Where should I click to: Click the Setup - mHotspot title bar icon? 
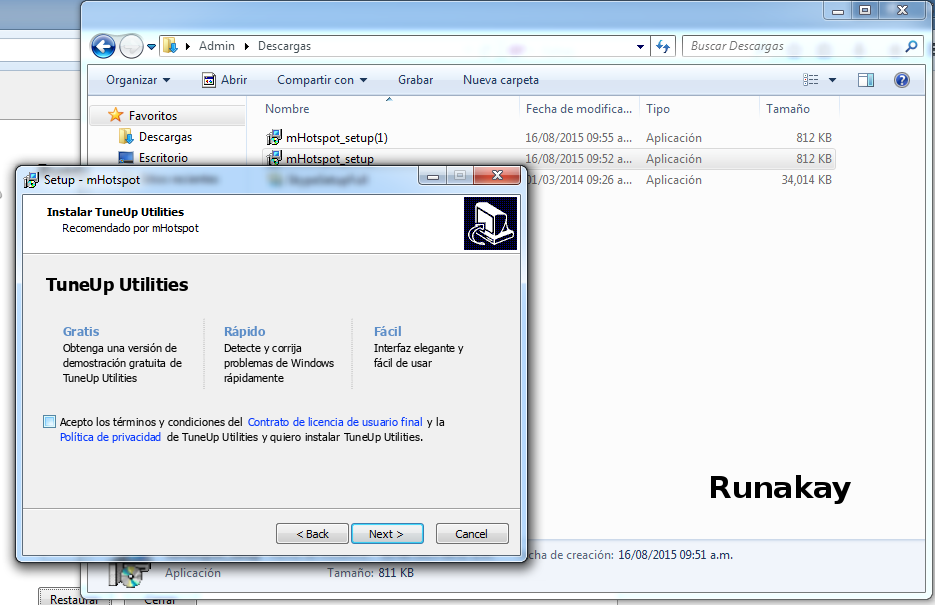pos(31,179)
